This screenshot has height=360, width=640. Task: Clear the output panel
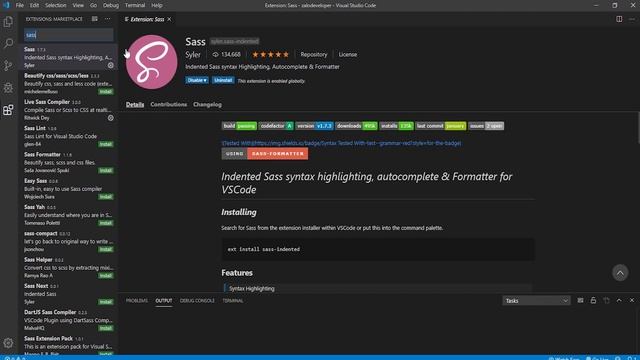[x=580, y=300]
